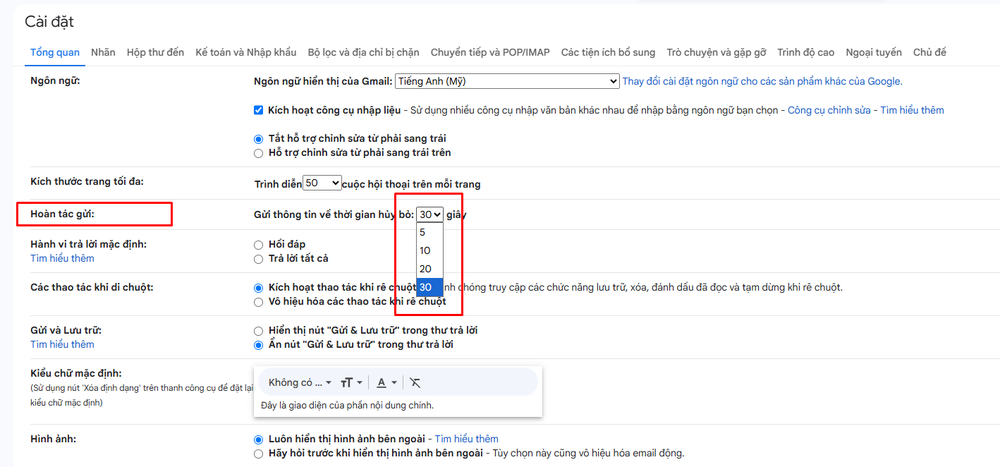Open the 50 conversations per page dropdown

[322, 183]
